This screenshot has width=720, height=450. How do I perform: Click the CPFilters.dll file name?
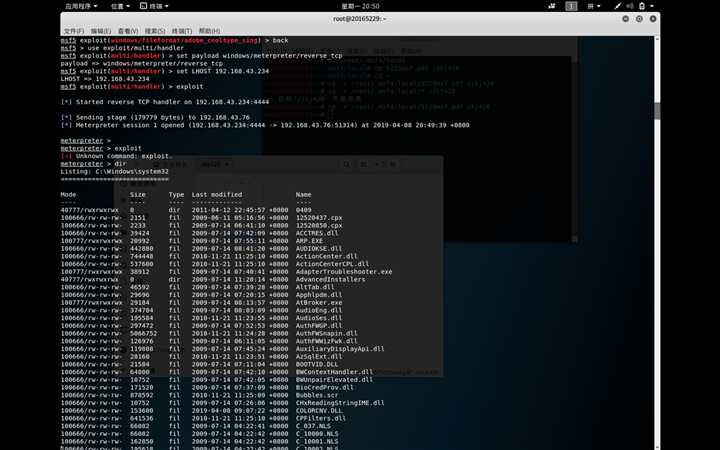click(321, 418)
